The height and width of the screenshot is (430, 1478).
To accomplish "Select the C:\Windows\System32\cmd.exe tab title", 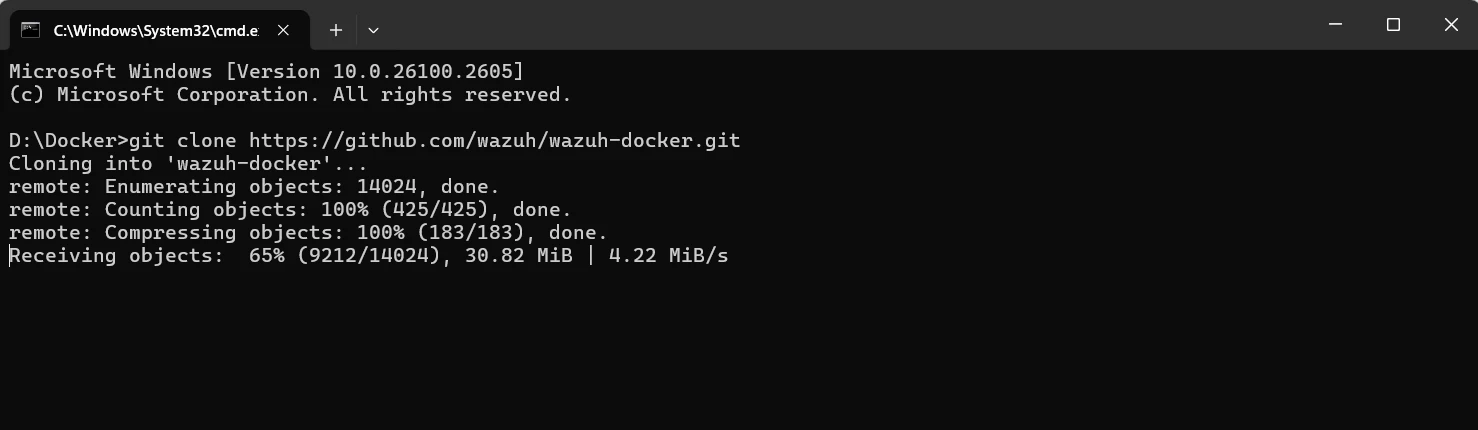I will coord(155,30).
